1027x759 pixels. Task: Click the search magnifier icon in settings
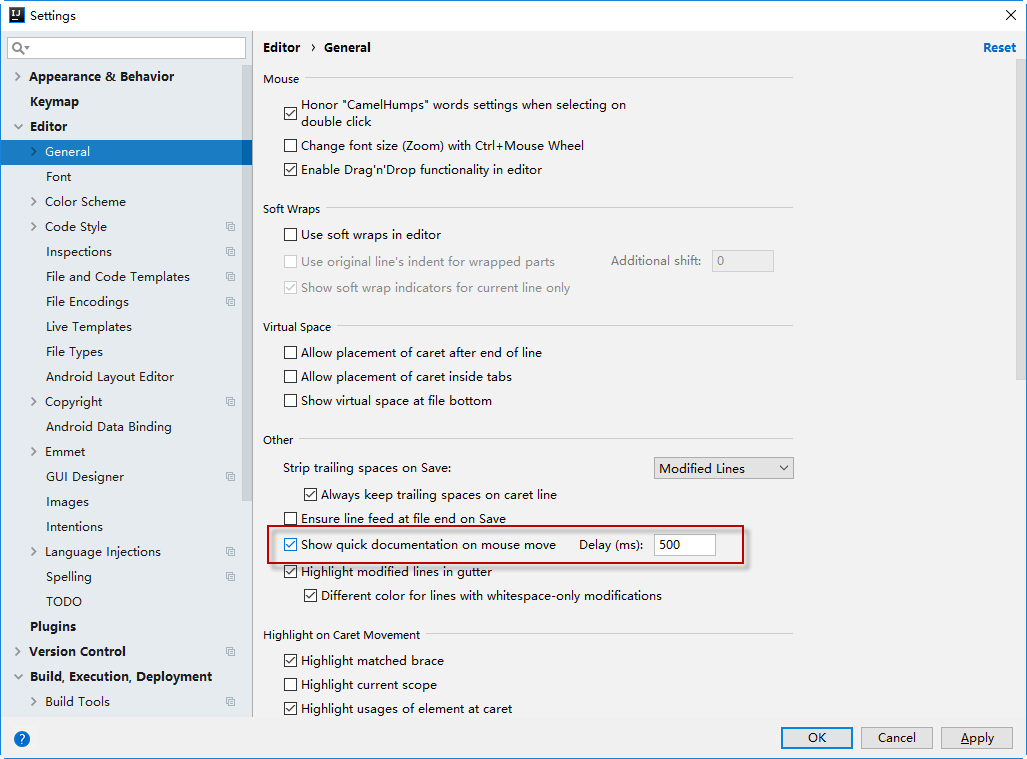[18, 48]
